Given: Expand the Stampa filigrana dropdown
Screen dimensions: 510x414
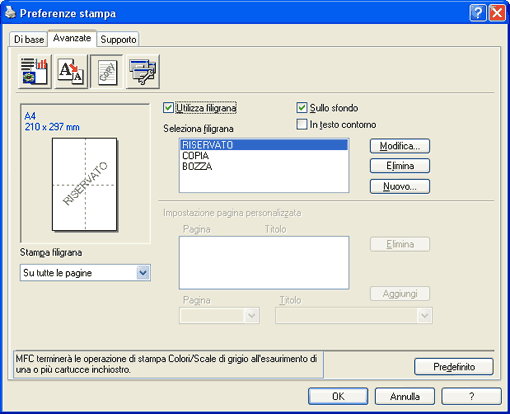Looking at the screenshot, I should 143,273.
